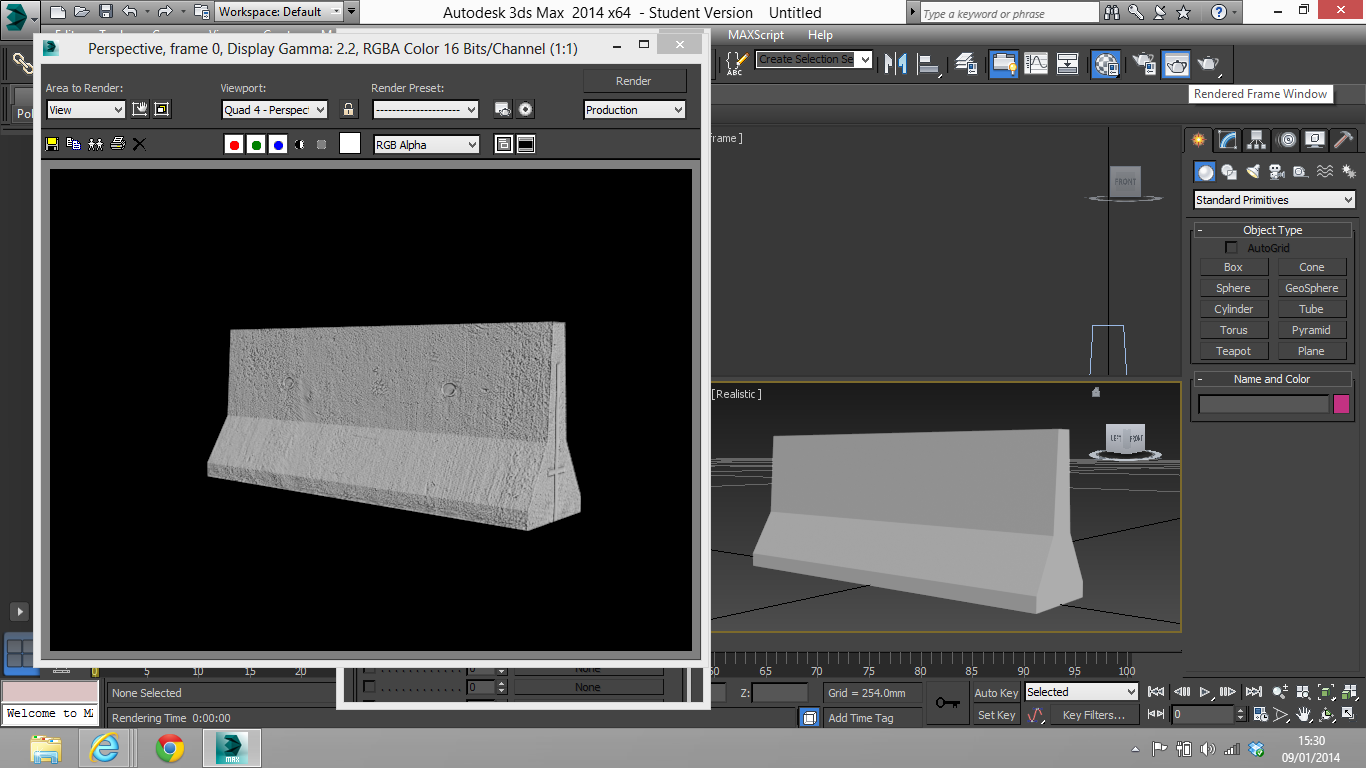Open the Render Setup teapot icon

click(1144, 64)
